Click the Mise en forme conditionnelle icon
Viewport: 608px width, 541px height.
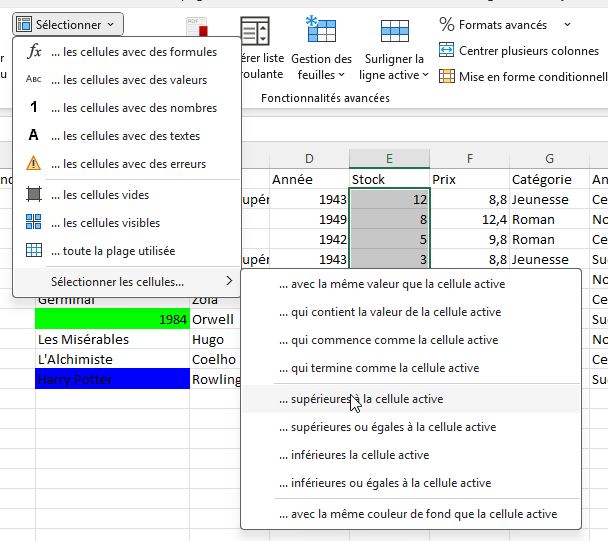coord(447,76)
